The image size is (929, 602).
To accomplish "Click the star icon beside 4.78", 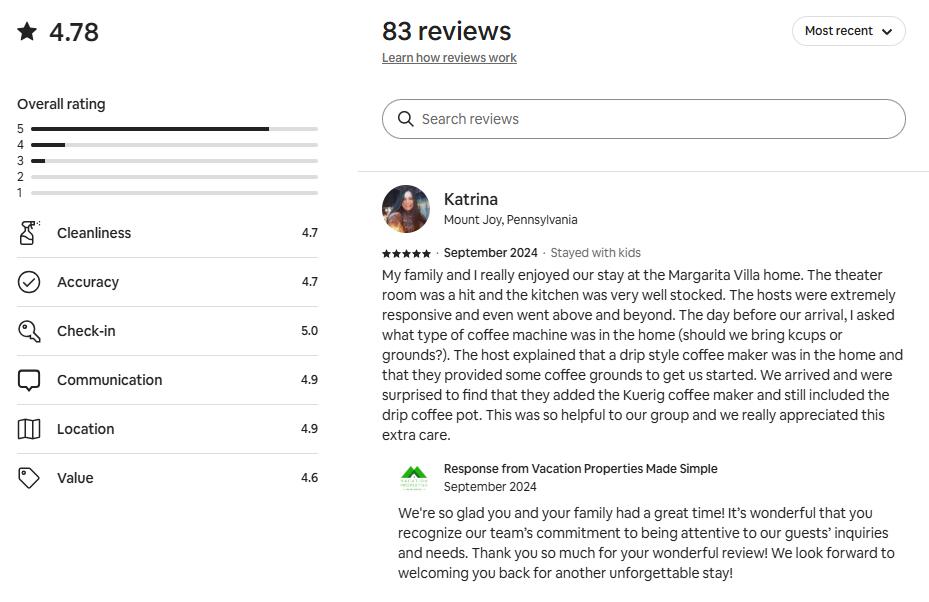I will (x=27, y=32).
